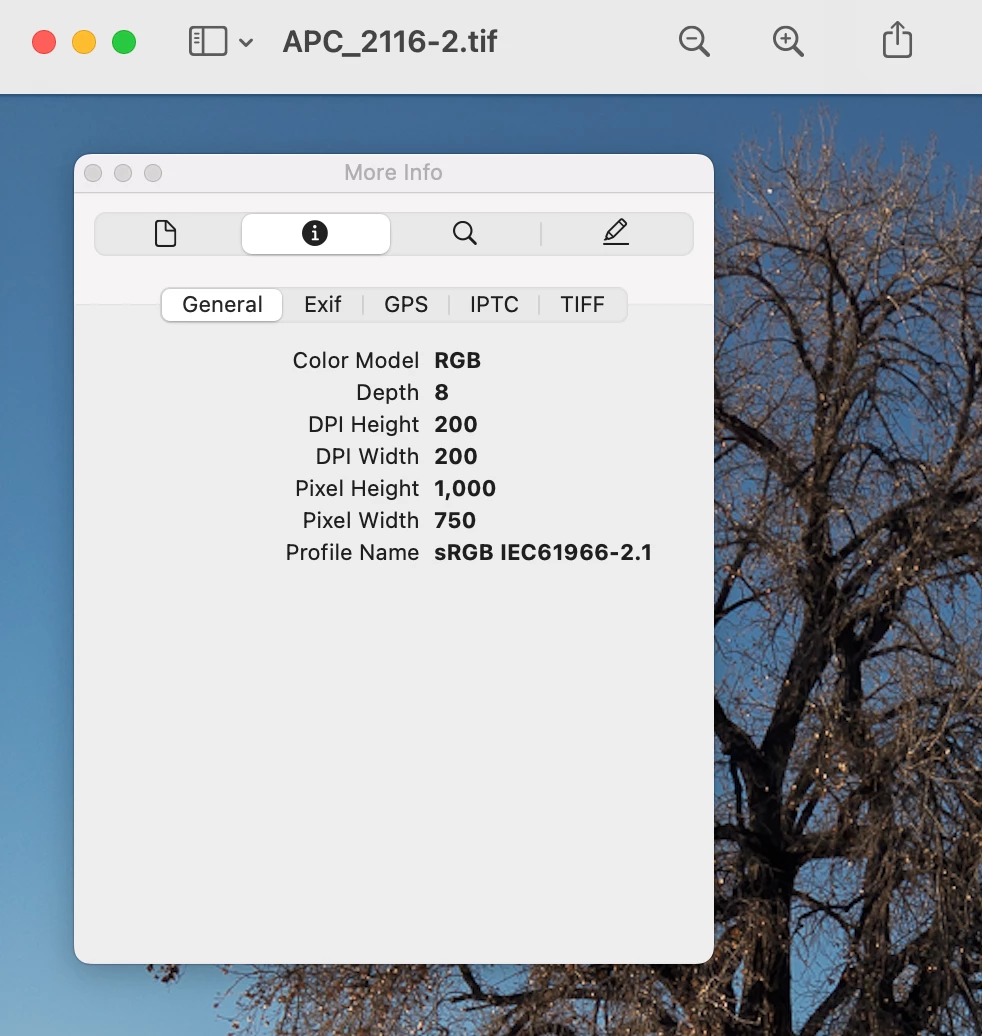
Task: Select the DPI Width value 200
Action: [x=455, y=457]
